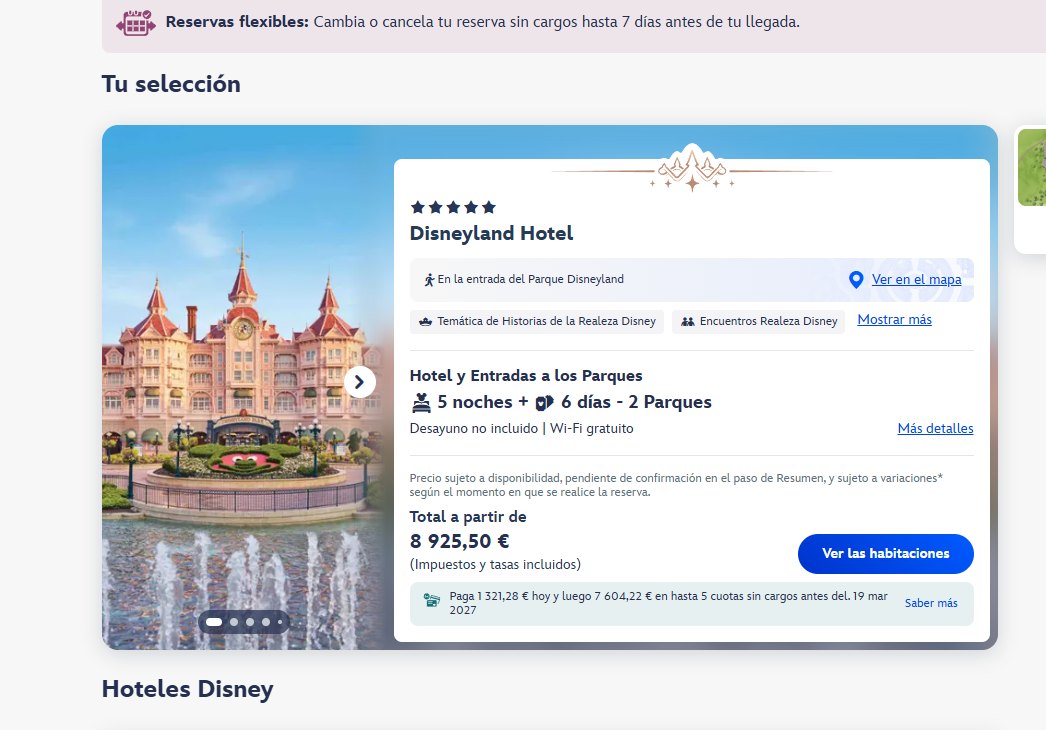
Task: Click the payment plan icon
Action: pos(432,601)
